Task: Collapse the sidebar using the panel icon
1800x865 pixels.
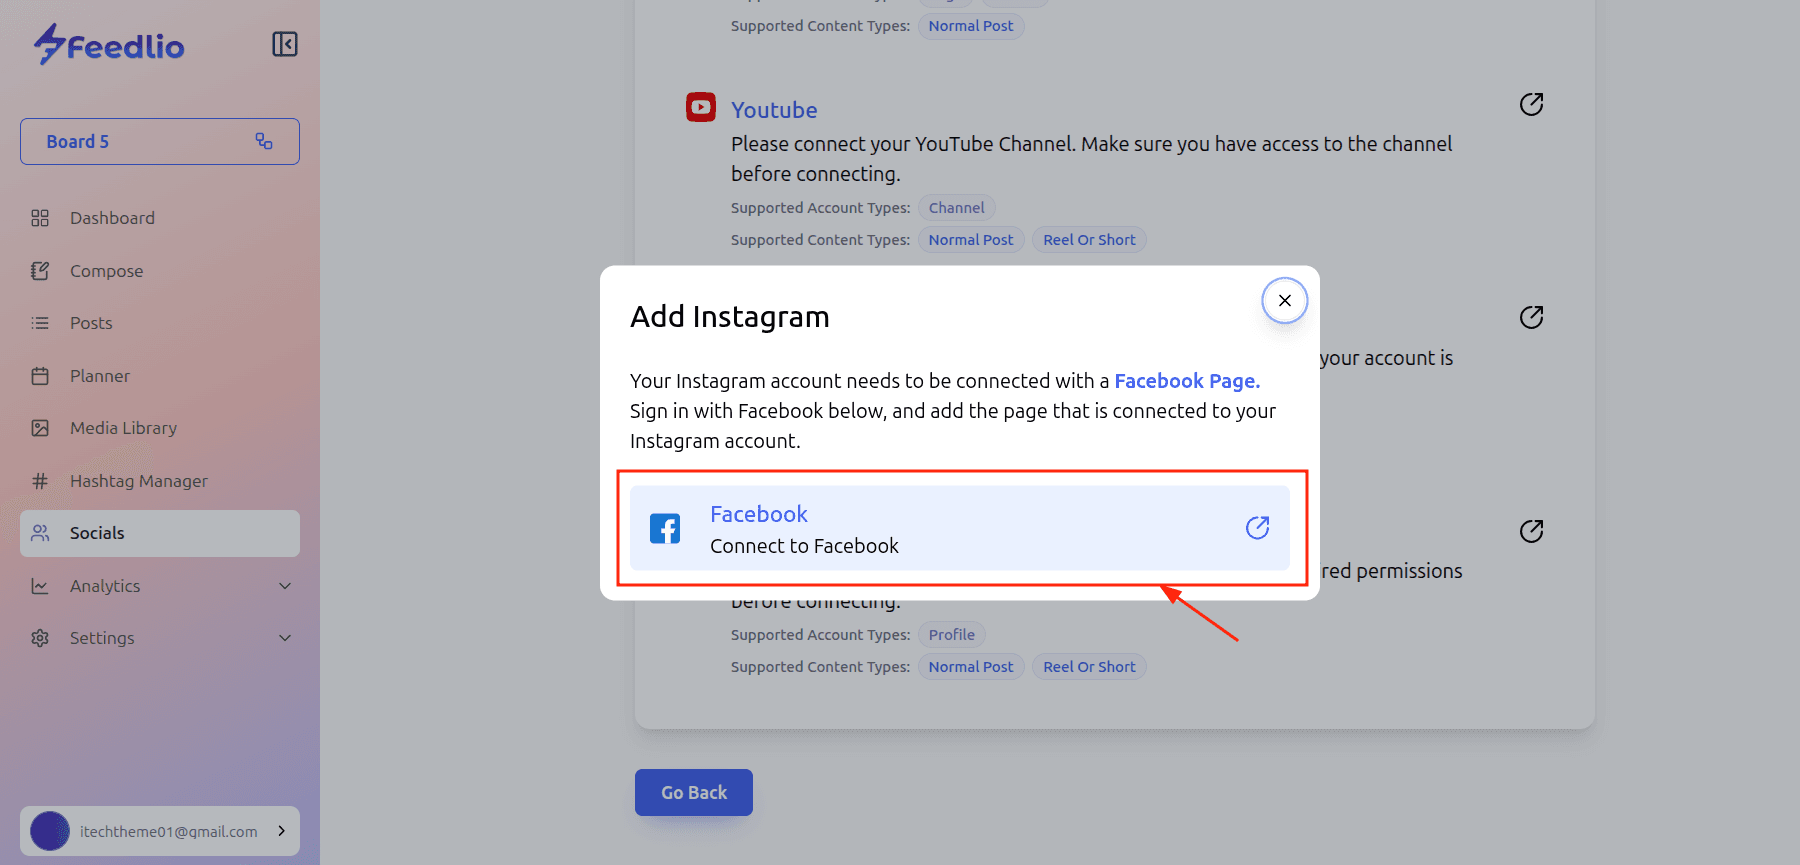Action: click(285, 44)
